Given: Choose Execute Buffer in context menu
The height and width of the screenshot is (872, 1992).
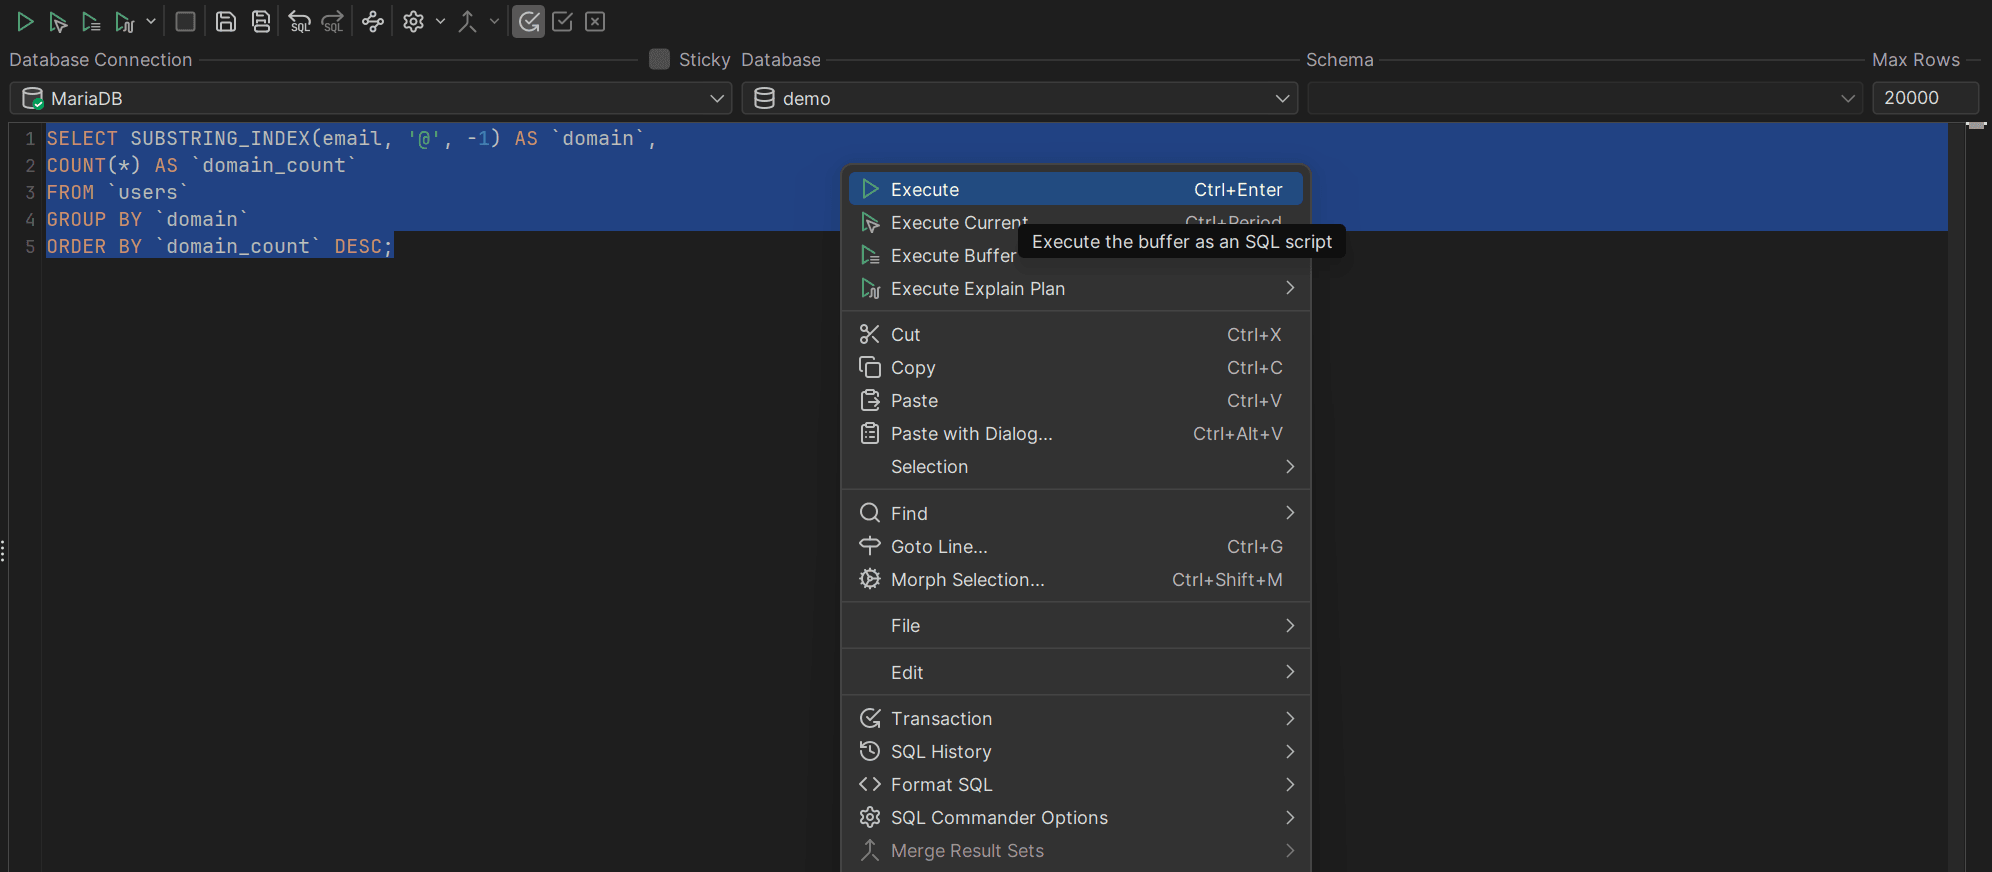Looking at the screenshot, I should (x=1076, y=255).
